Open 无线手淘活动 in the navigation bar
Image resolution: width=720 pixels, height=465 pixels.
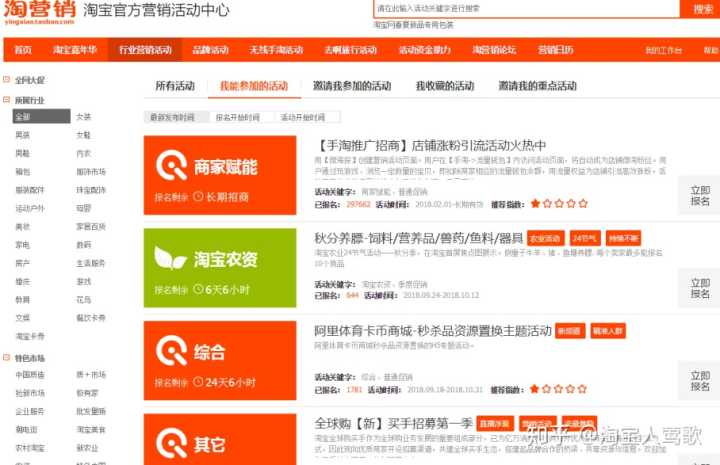pyautogui.click(x=276, y=50)
